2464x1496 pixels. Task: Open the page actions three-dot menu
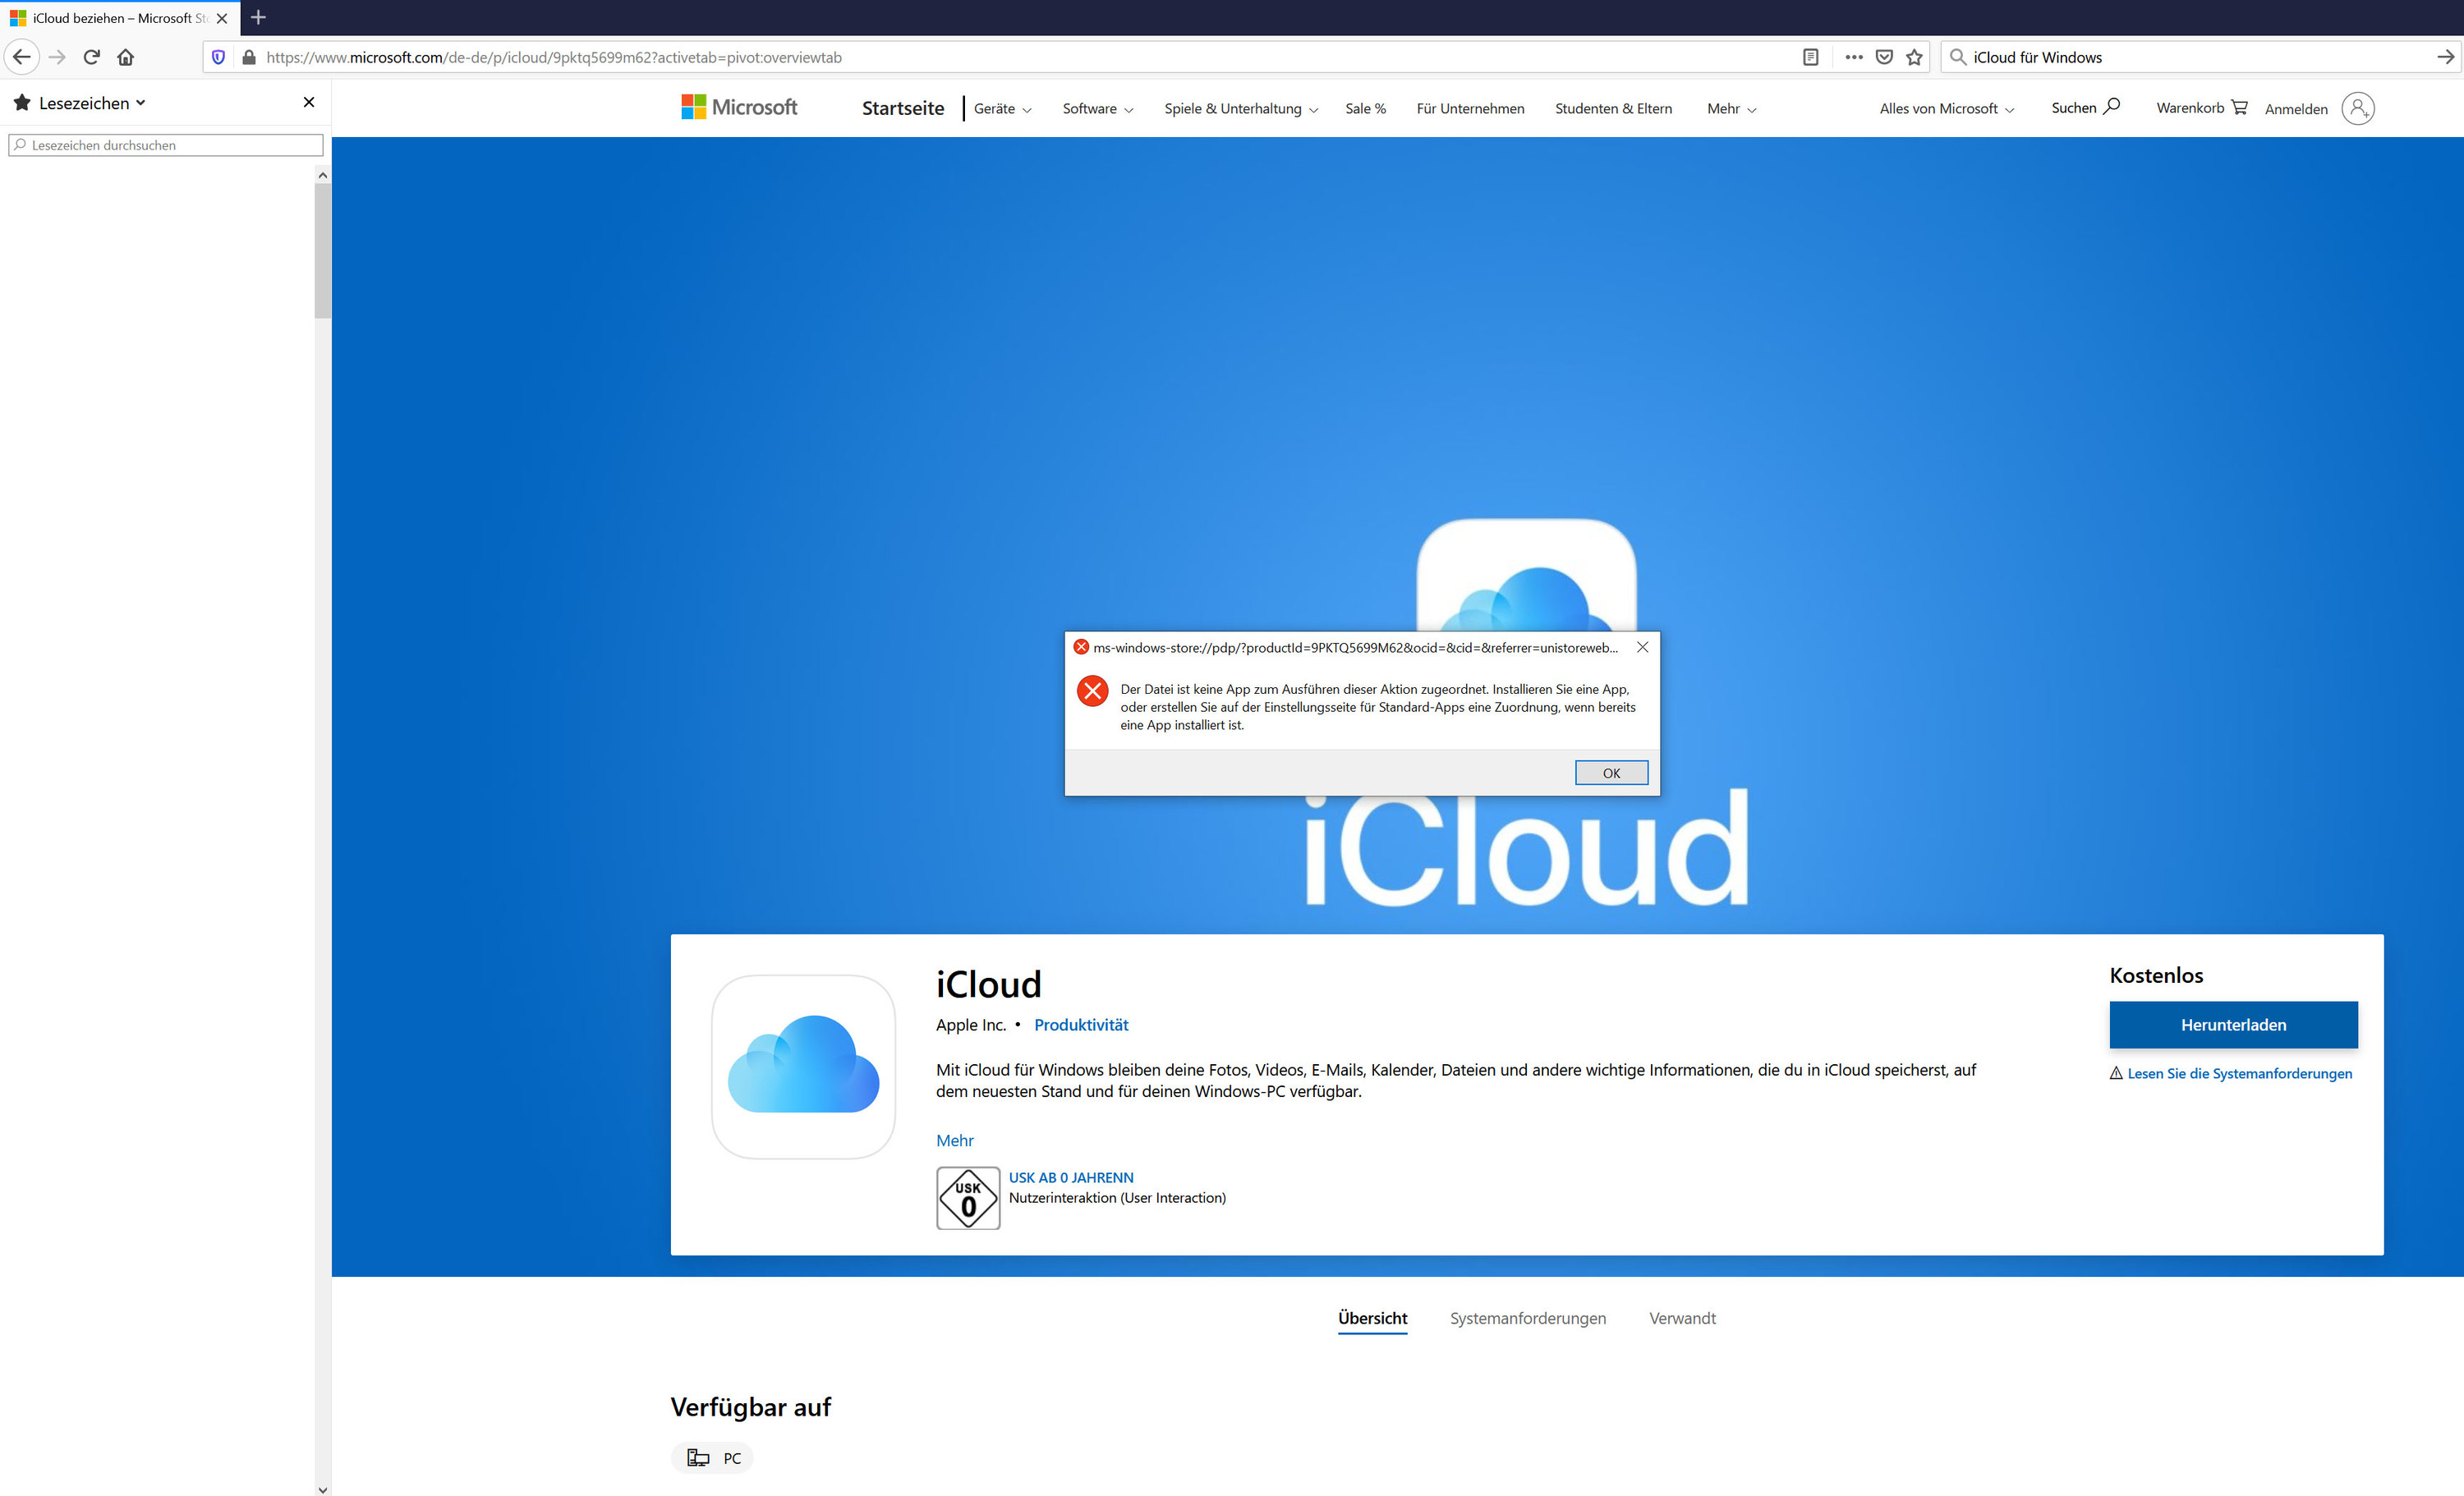coord(1853,57)
